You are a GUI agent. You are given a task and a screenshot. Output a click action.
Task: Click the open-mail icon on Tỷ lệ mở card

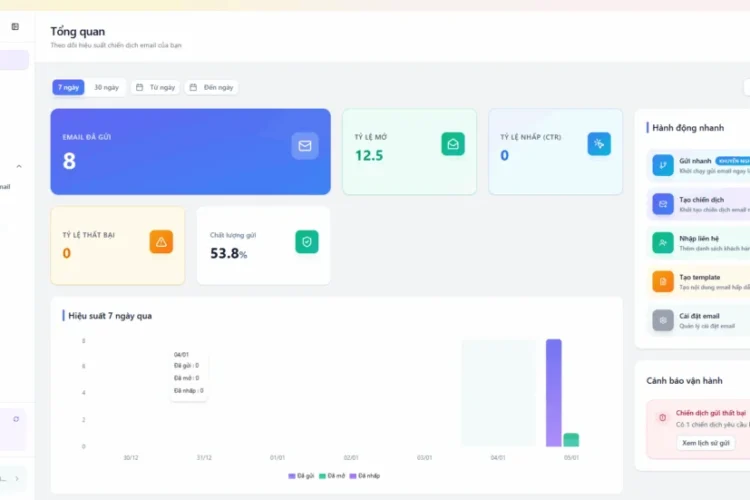click(453, 144)
